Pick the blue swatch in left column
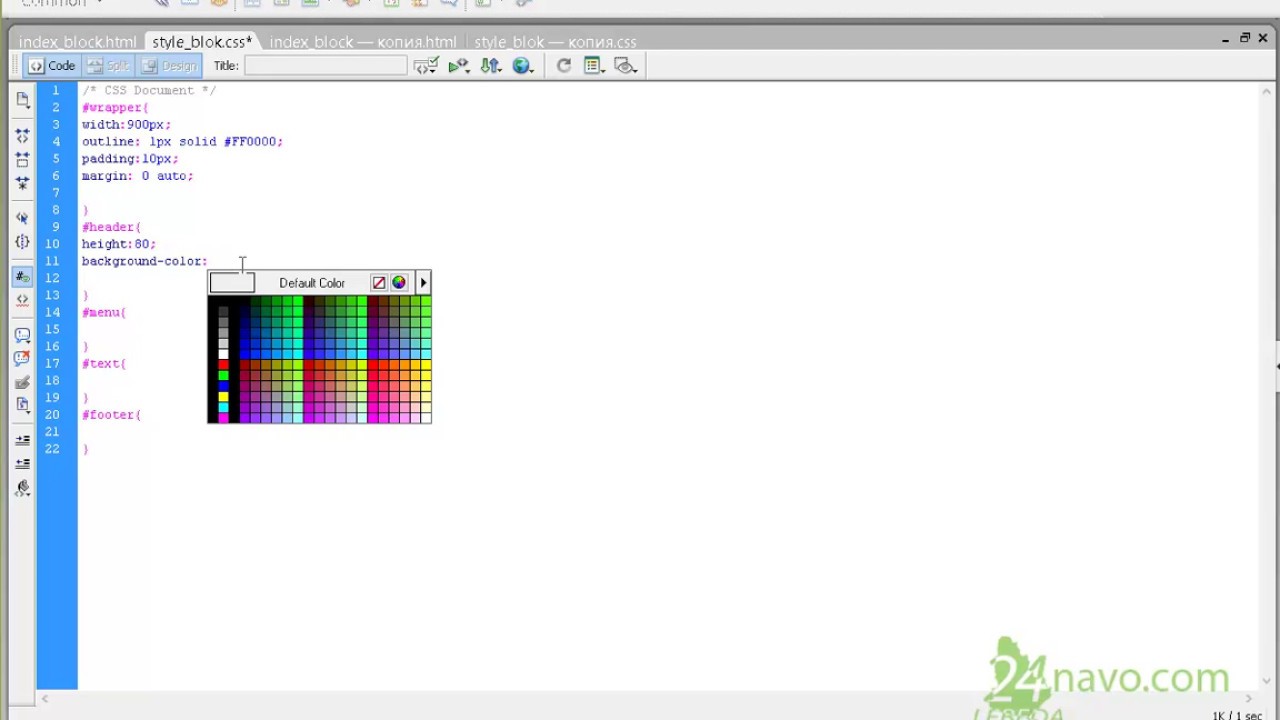 click(223, 386)
